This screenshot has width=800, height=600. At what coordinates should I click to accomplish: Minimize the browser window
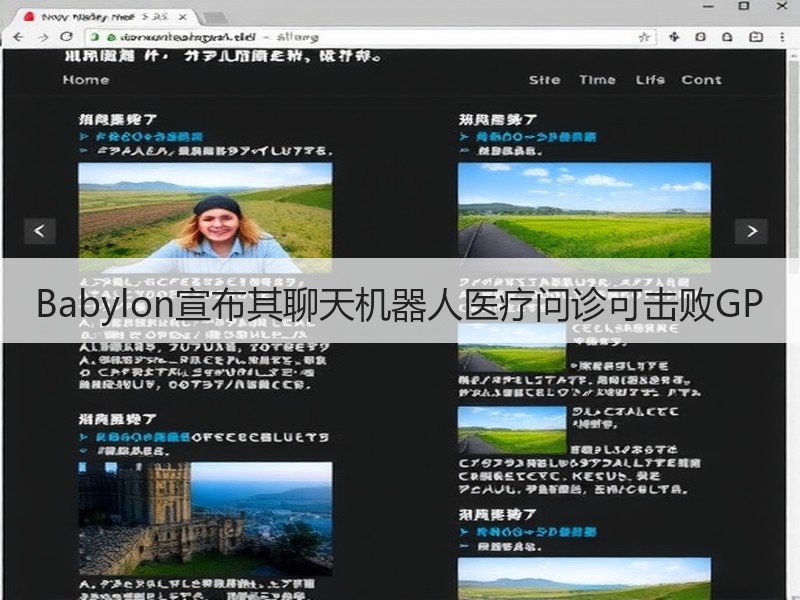coord(708,6)
